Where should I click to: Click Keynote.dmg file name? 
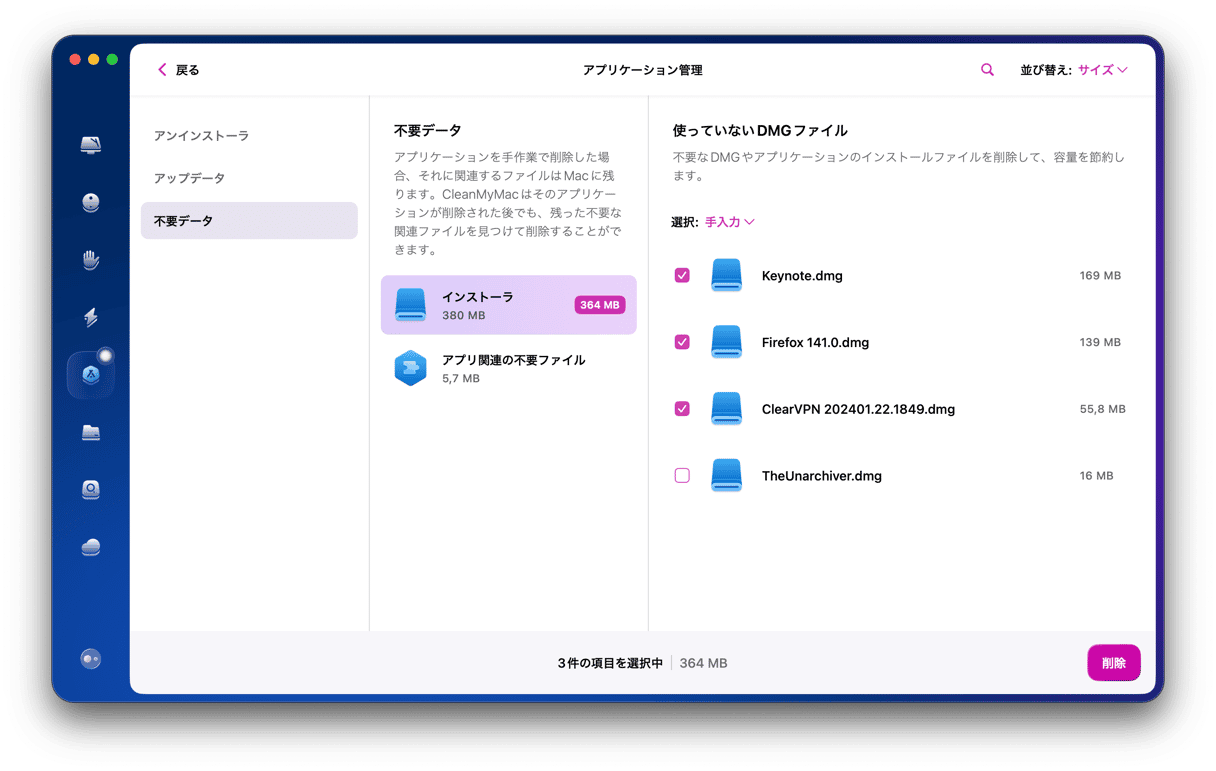(x=802, y=276)
